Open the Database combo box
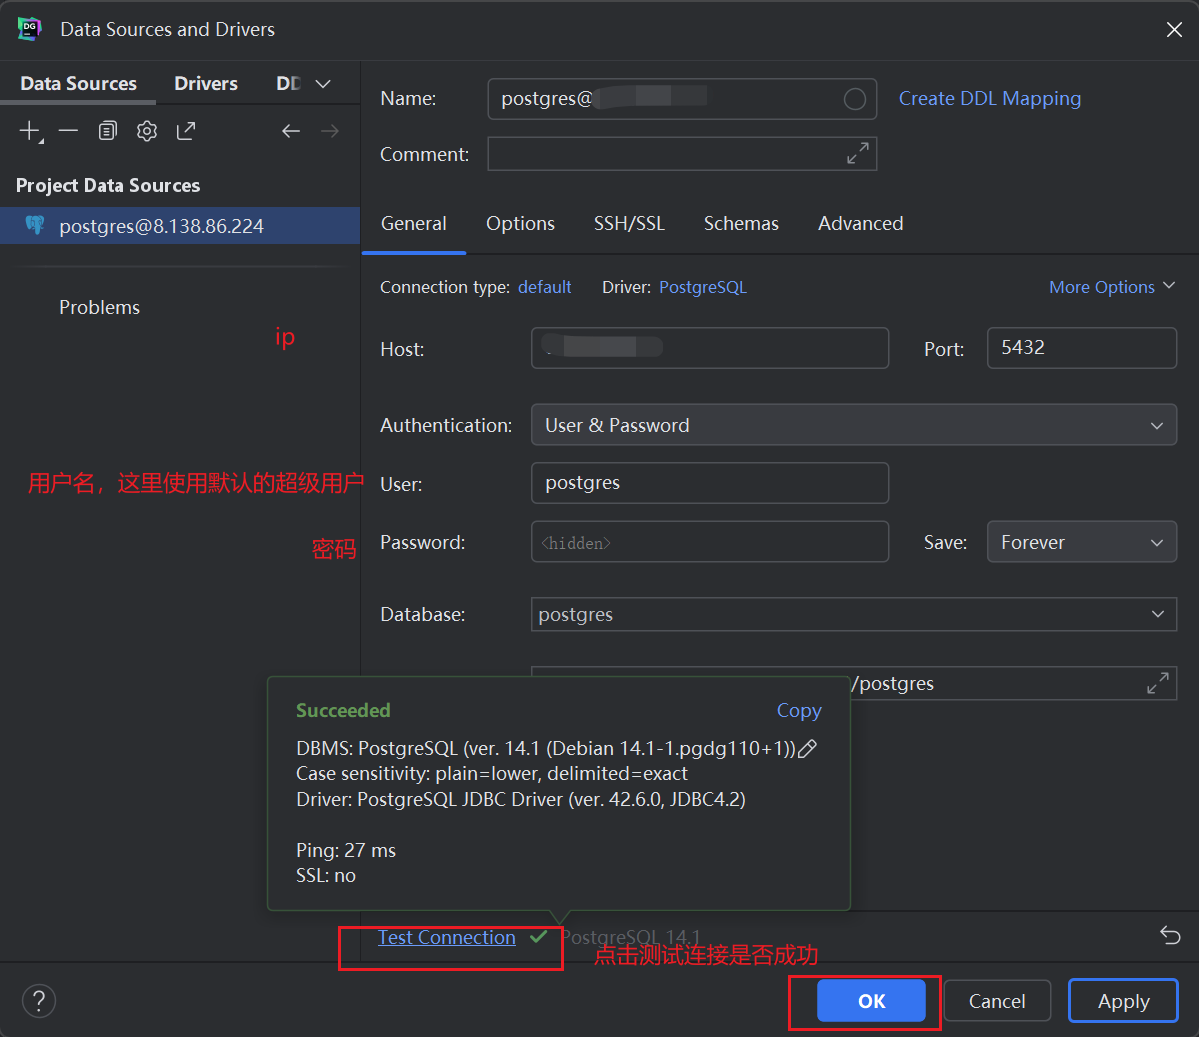The image size is (1199, 1037). [x=853, y=614]
